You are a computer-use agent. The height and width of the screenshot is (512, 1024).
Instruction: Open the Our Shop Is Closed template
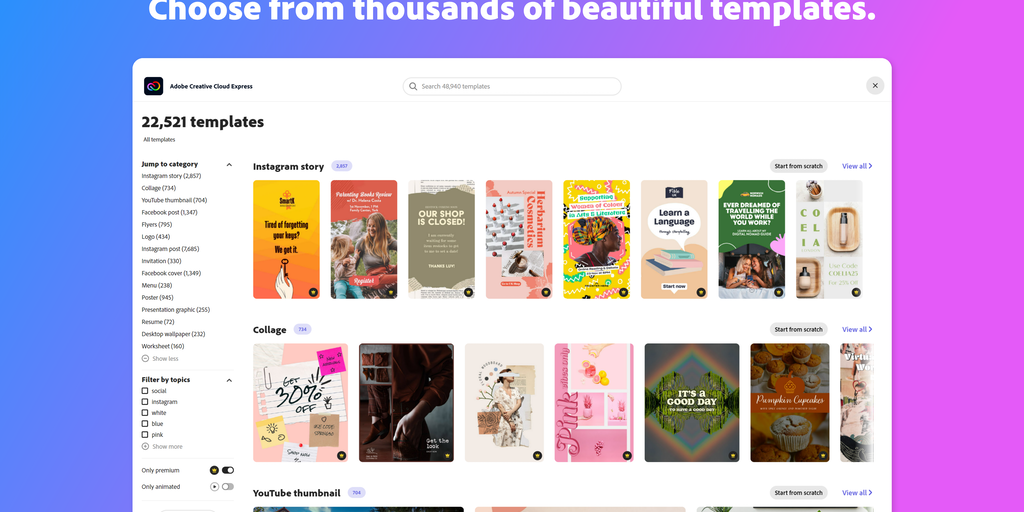pos(441,239)
